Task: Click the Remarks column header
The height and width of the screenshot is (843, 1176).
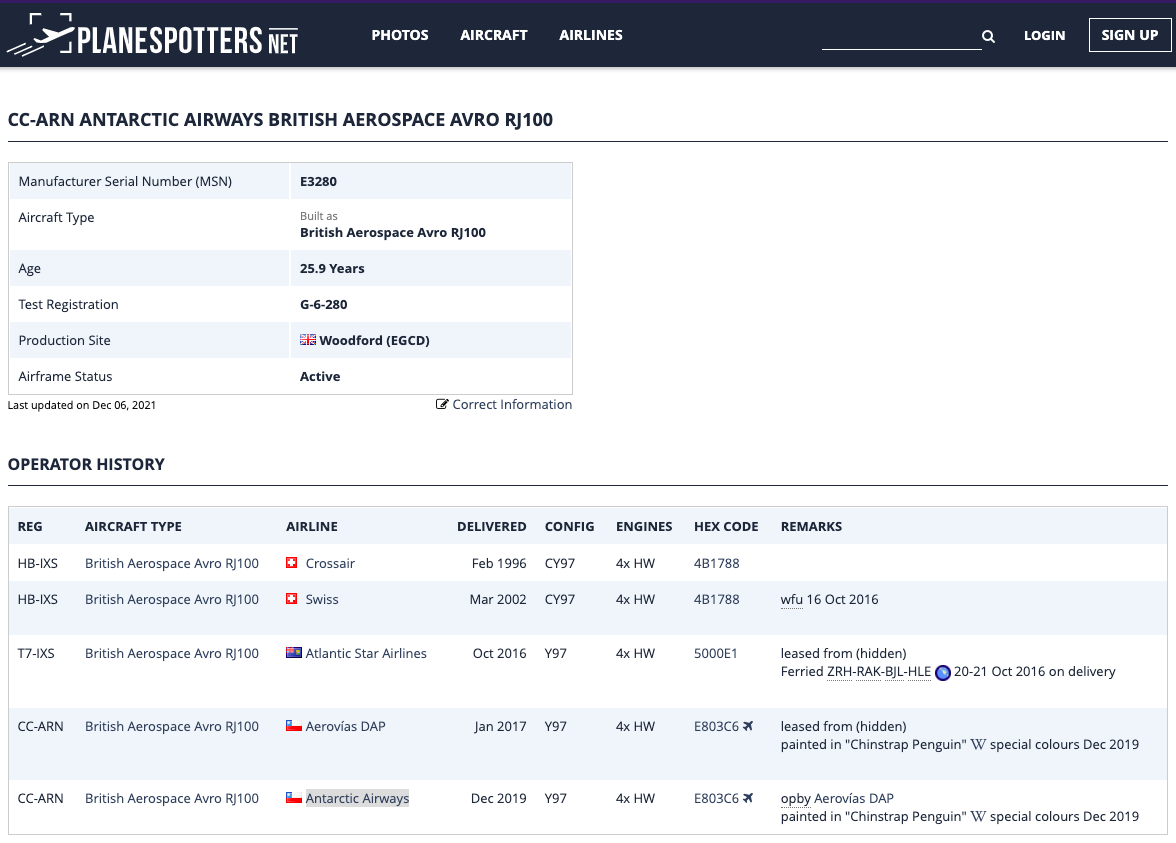Action: 812,526
